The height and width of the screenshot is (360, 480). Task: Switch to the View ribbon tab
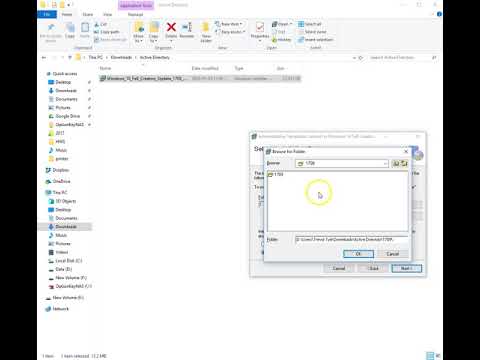(107, 14)
